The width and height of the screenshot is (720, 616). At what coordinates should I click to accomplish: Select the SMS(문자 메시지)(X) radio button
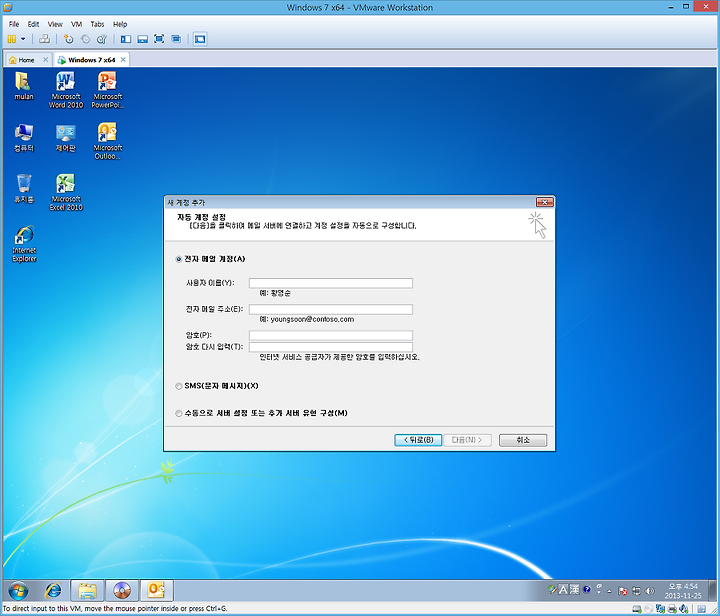coord(179,386)
